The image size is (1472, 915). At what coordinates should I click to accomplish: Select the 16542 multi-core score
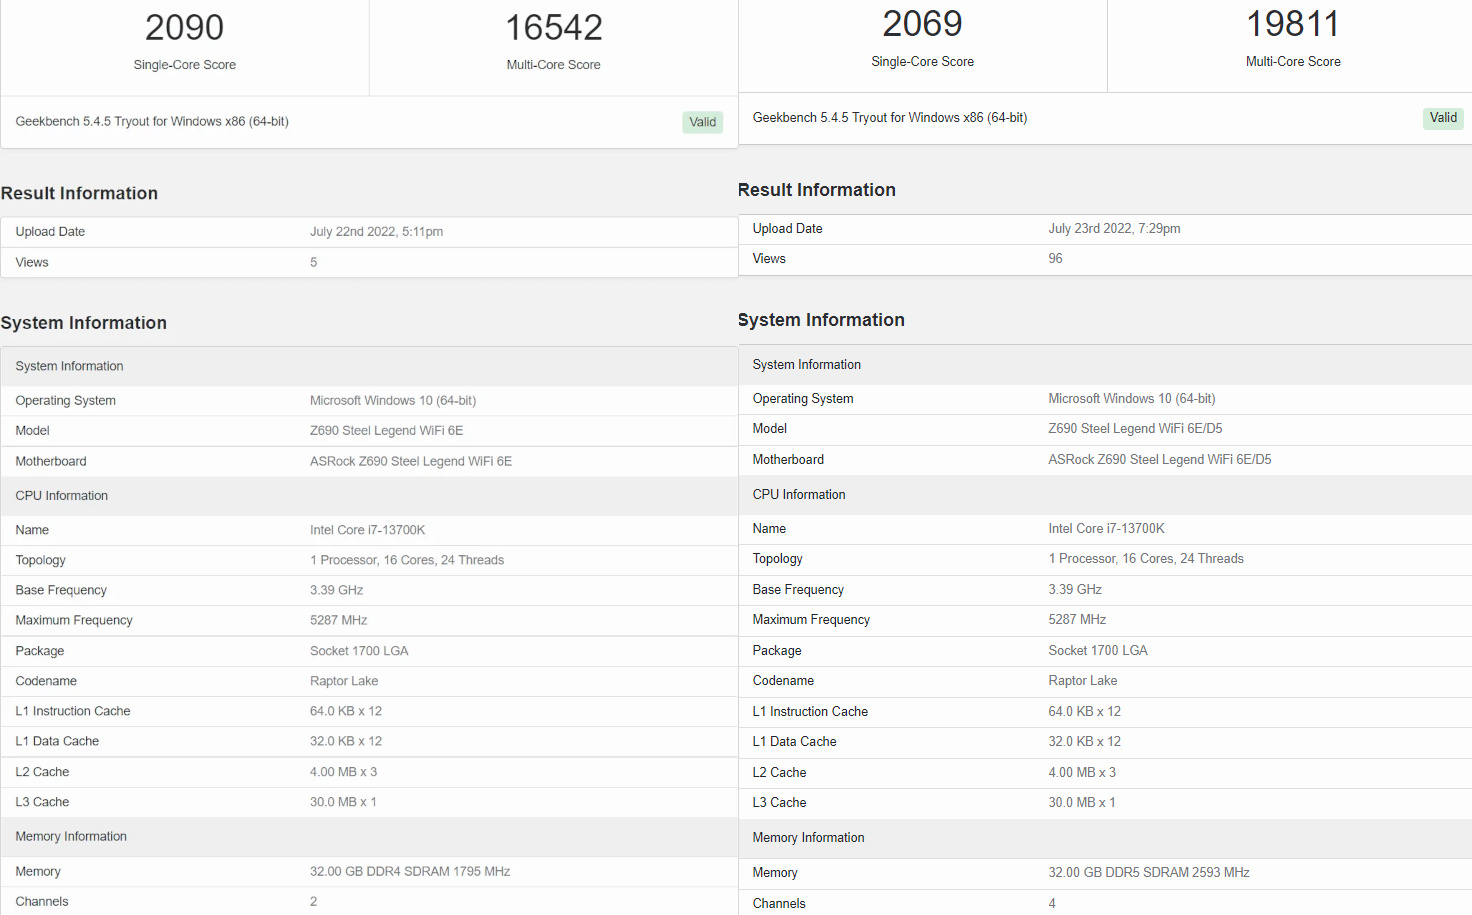pyautogui.click(x=554, y=28)
